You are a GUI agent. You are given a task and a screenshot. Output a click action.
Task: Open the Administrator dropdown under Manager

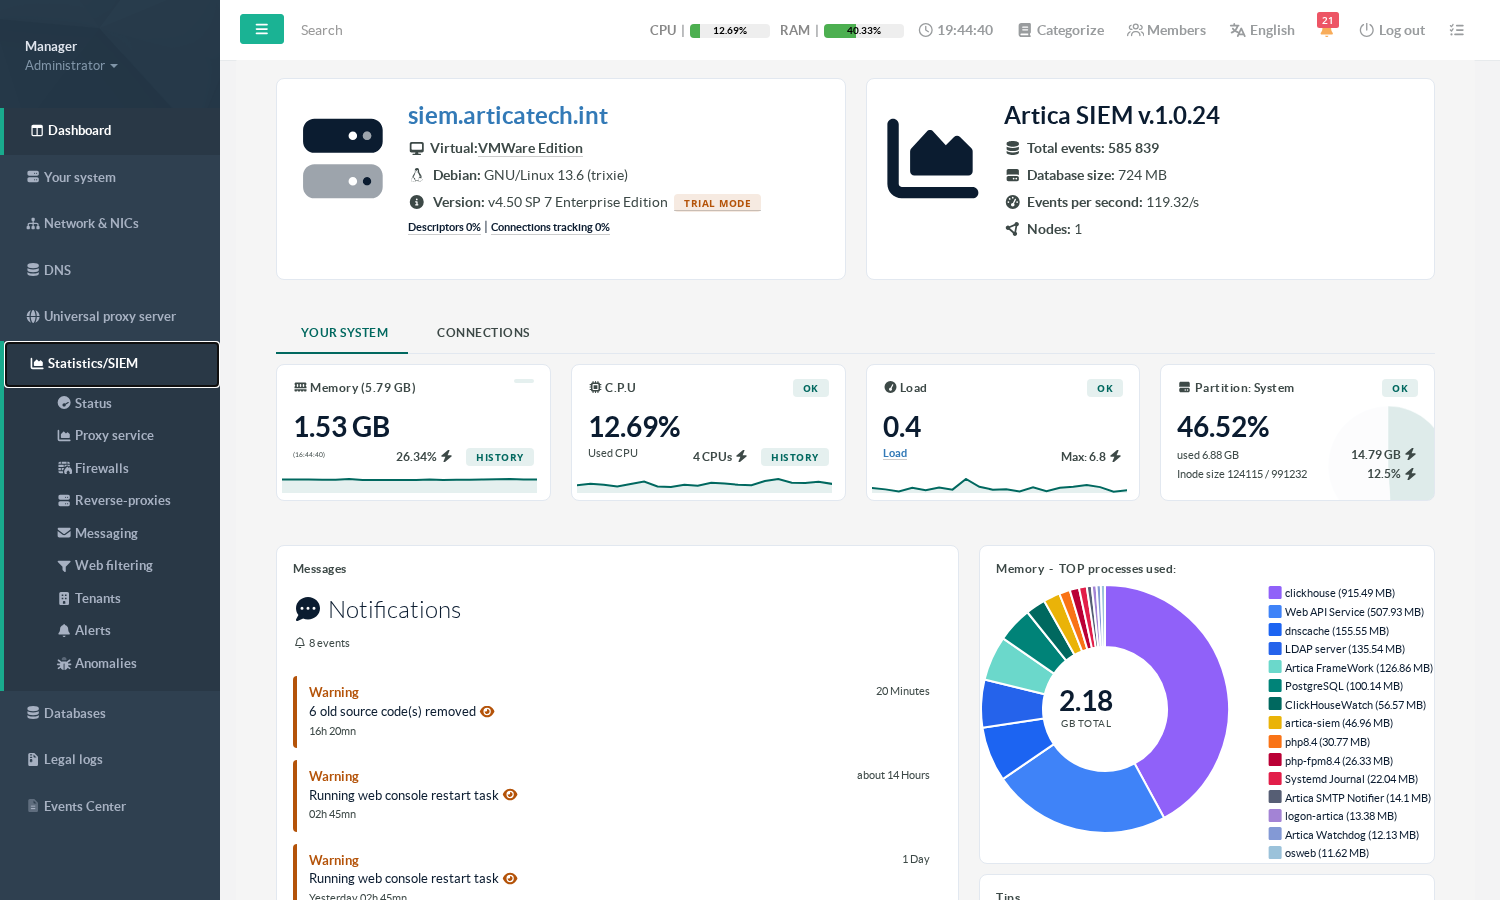[x=71, y=65]
